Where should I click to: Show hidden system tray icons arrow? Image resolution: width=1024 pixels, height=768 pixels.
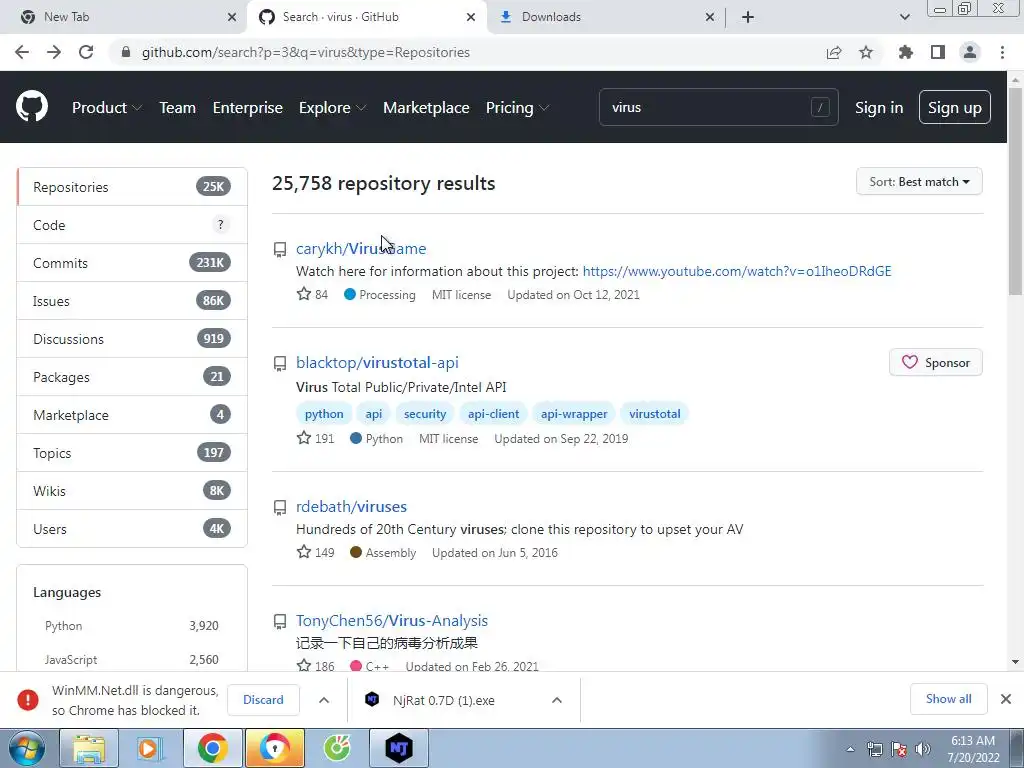(850, 750)
